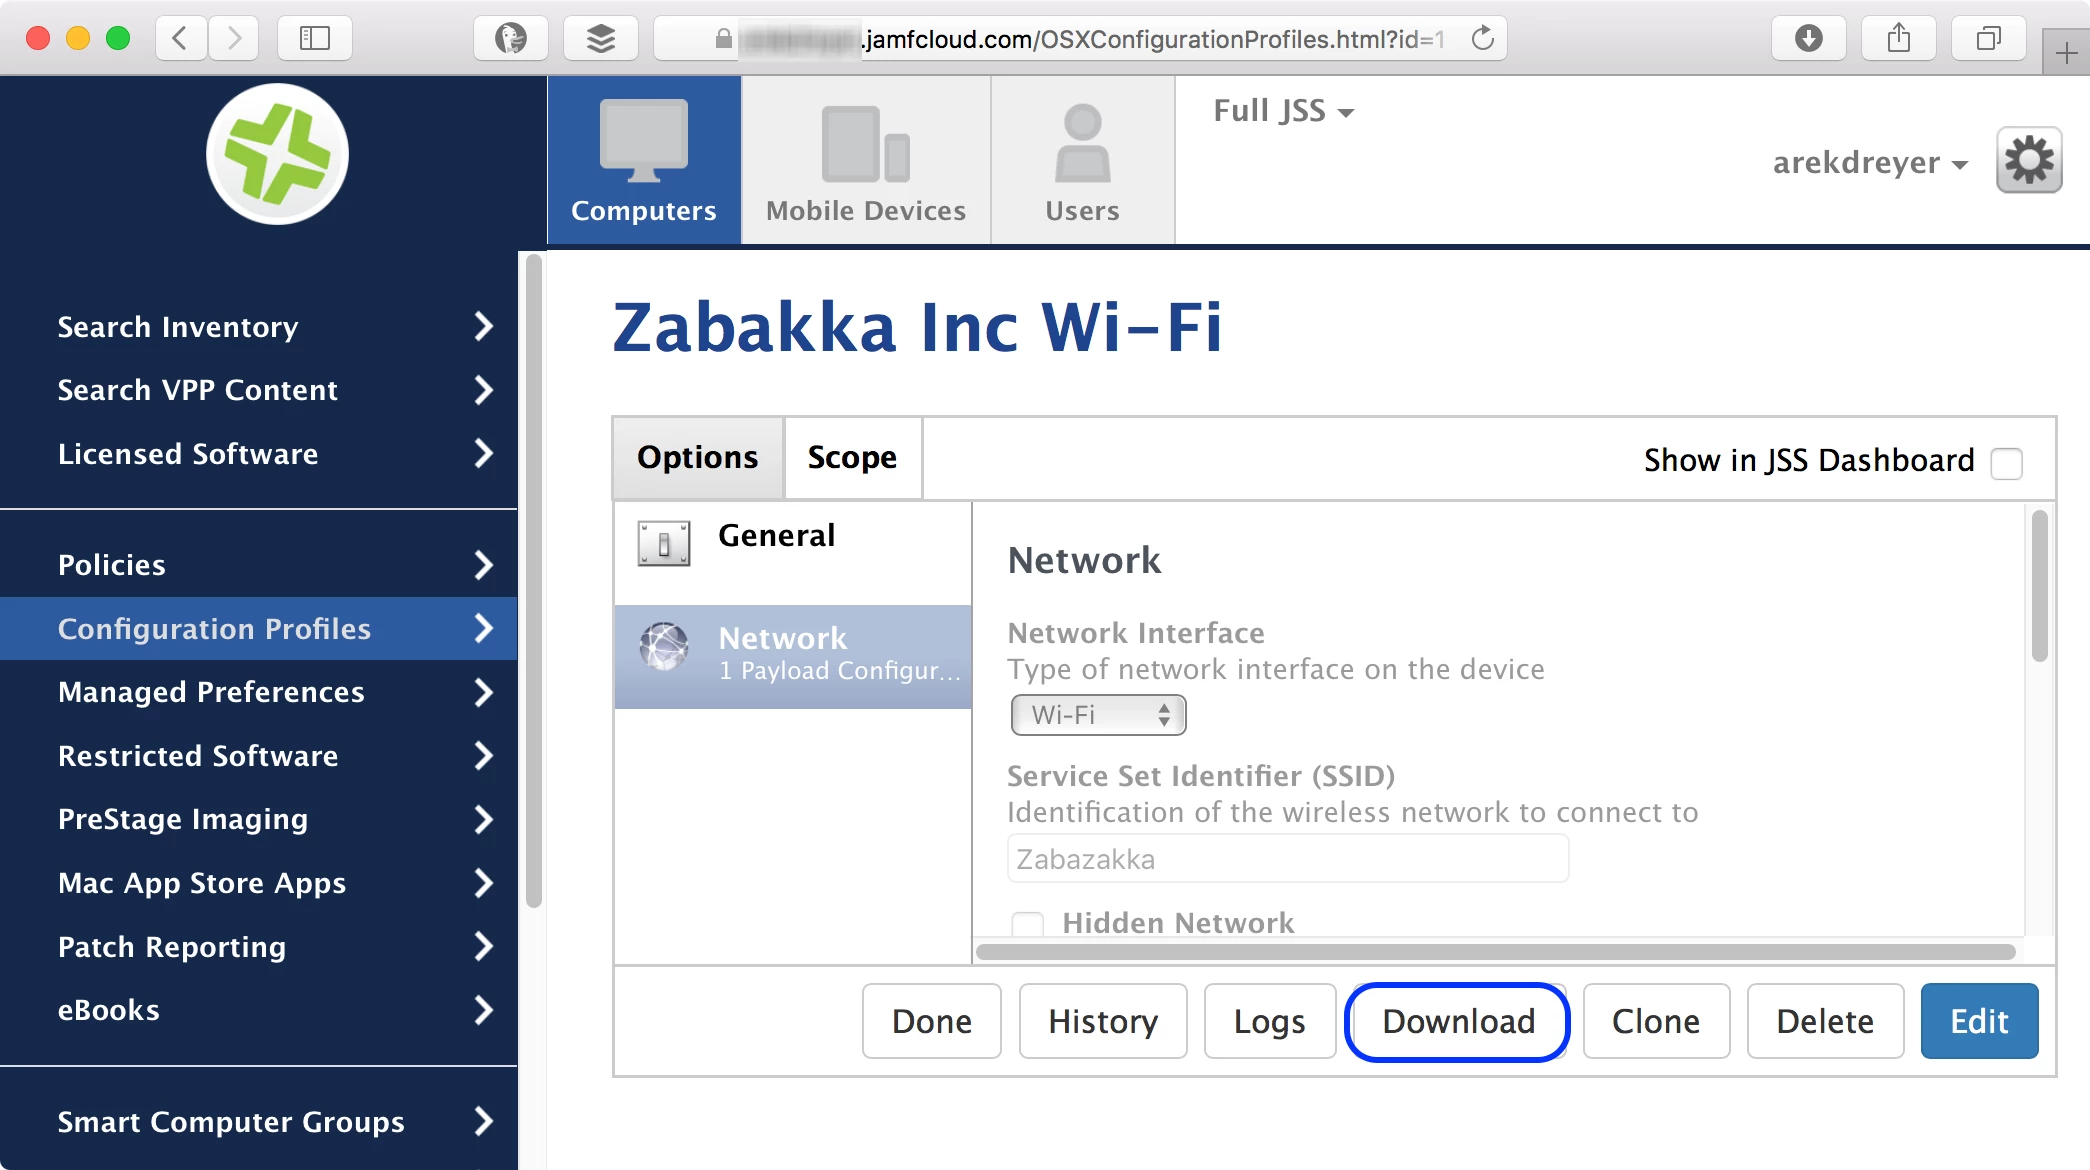Click the stacked layers extension icon
Image resolution: width=2090 pixels, height=1170 pixels.
pos(601,39)
